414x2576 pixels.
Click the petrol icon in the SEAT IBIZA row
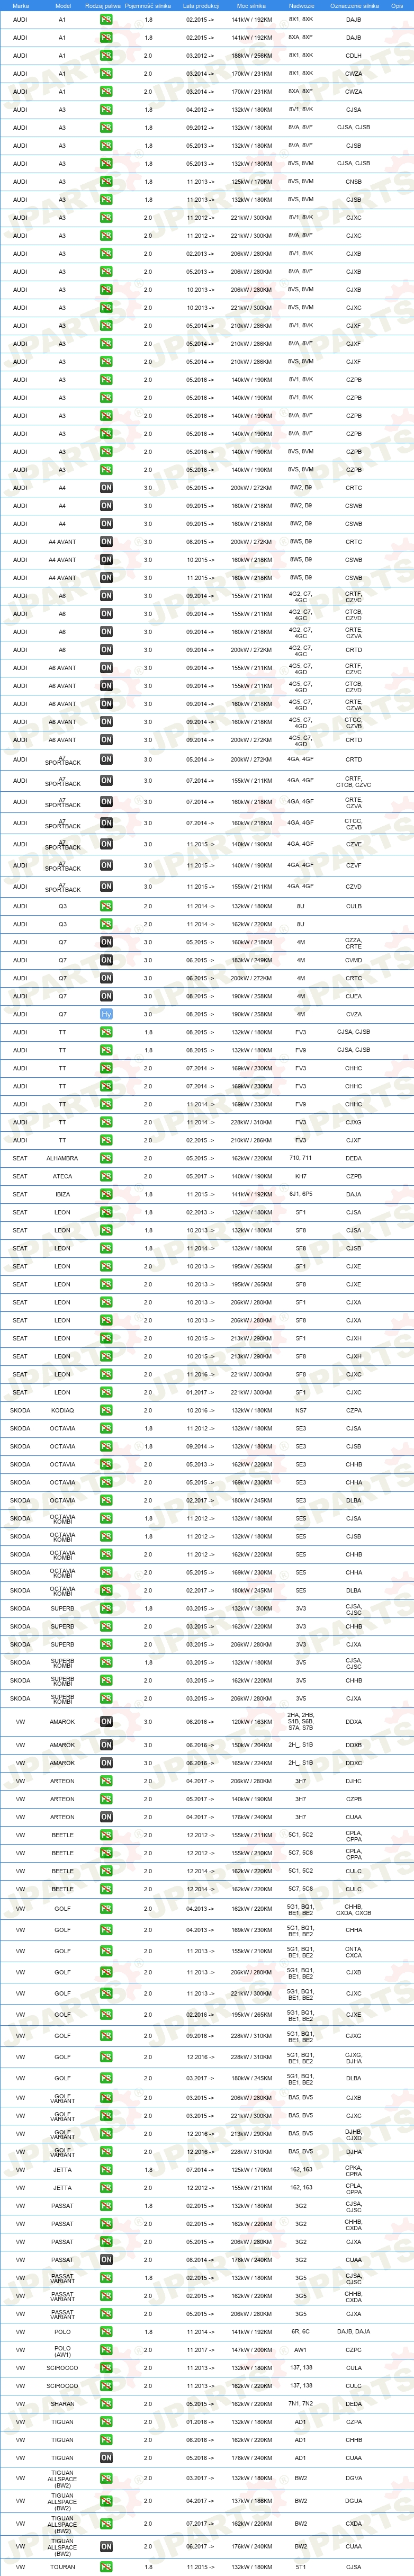click(x=106, y=1194)
